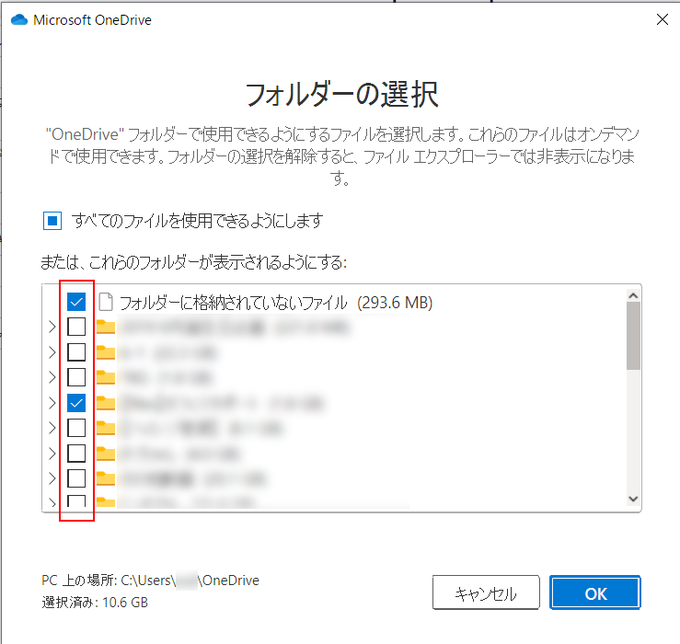
Task: Click the フォルダーの選択 heading
Action: pos(342,95)
